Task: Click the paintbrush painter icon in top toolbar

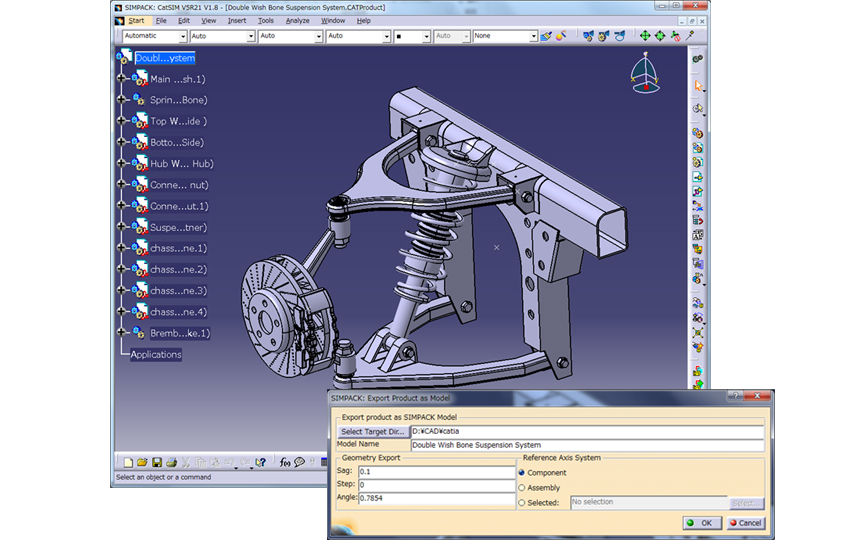Action: pos(546,36)
